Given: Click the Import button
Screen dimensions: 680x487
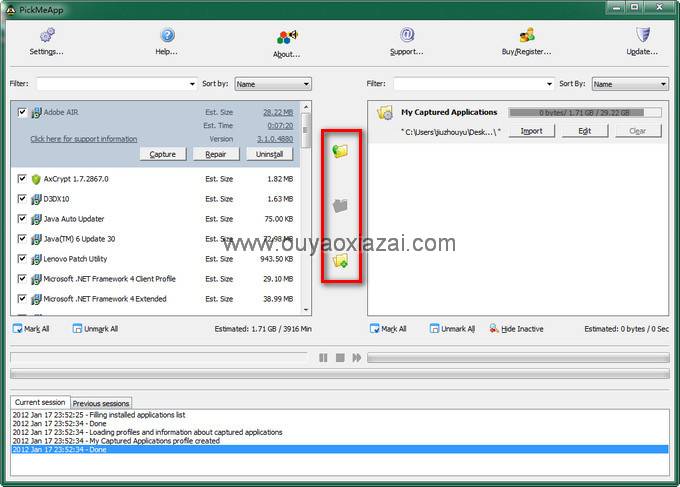Looking at the screenshot, I should coord(531,131).
